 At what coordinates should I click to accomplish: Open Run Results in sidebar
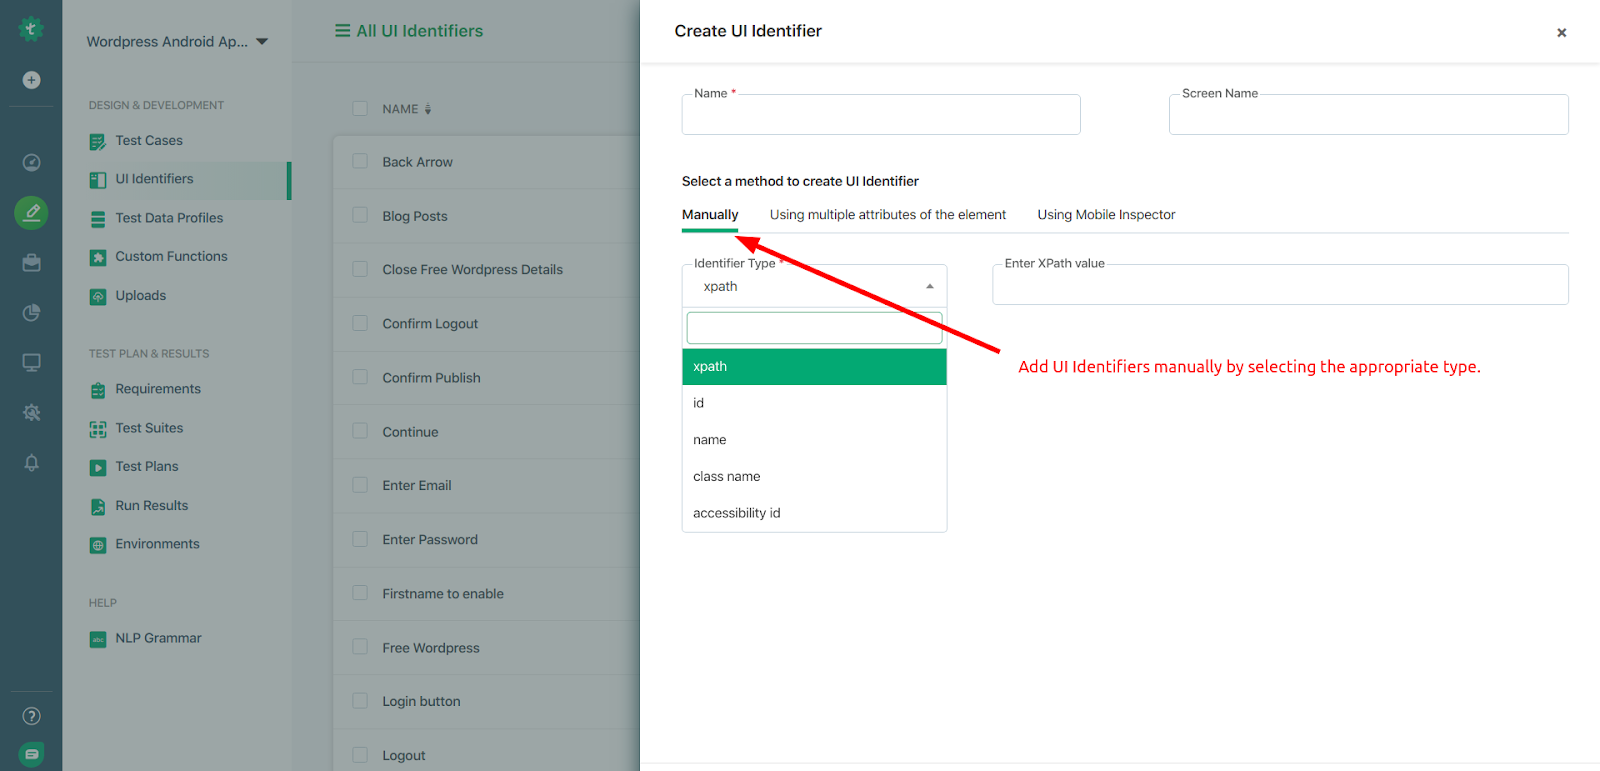tap(151, 506)
